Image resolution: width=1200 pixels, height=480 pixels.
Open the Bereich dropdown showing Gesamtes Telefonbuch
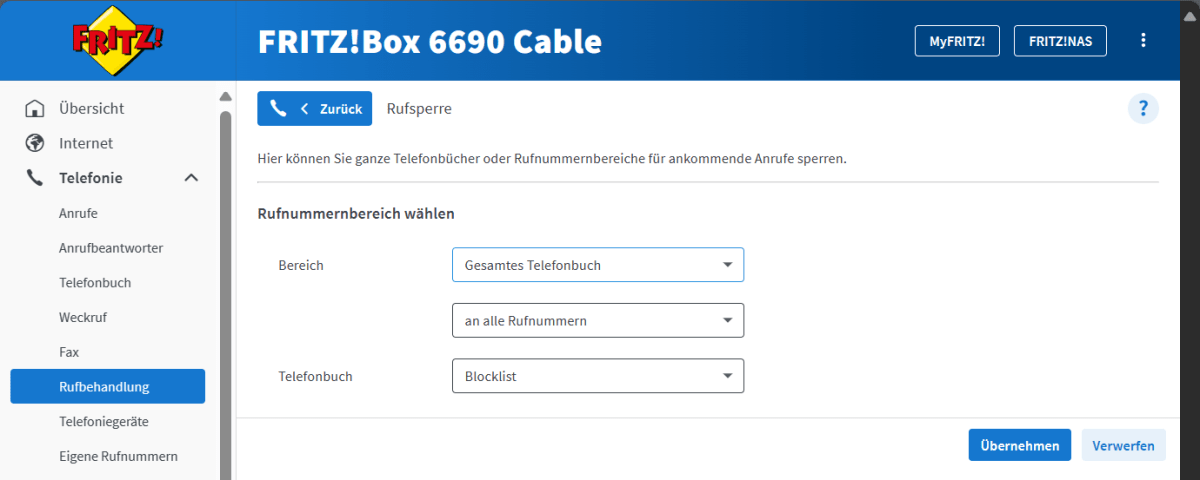[x=598, y=265]
